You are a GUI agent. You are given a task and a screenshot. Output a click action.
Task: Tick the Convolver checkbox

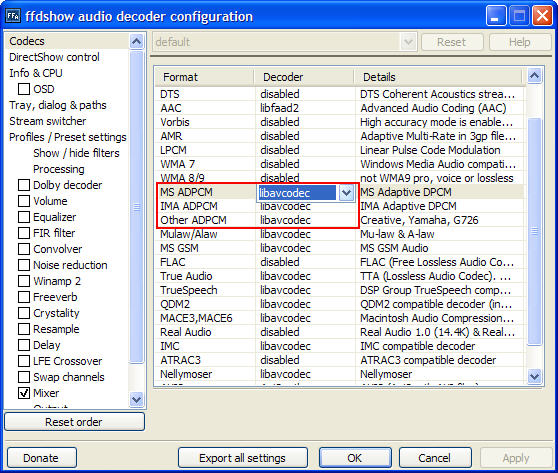(x=24, y=249)
